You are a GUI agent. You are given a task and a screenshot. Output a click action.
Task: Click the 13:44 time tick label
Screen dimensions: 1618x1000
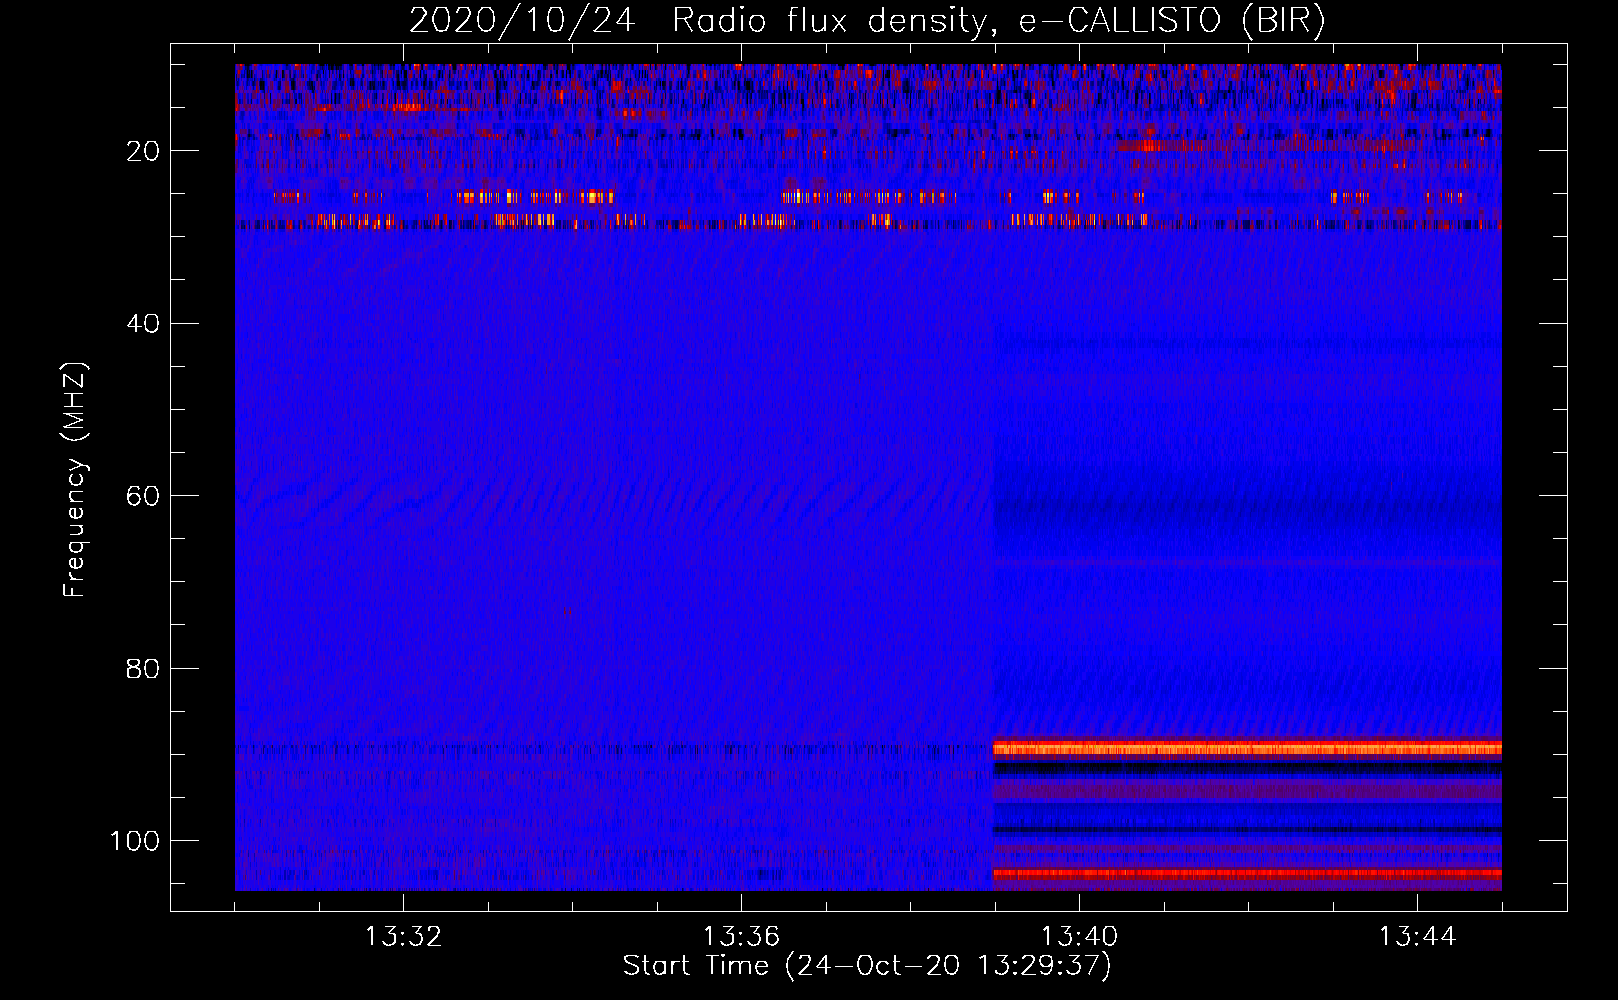pos(1417,937)
